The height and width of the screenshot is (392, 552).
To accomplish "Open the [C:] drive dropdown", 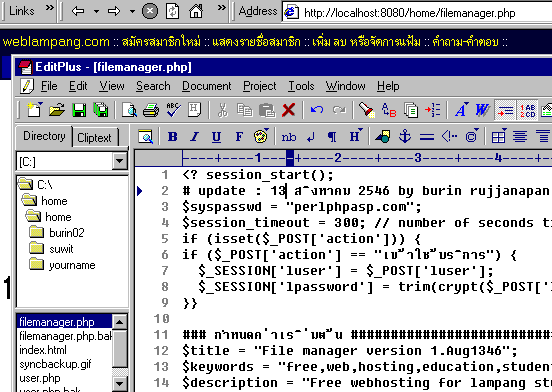I will (120, 162).
